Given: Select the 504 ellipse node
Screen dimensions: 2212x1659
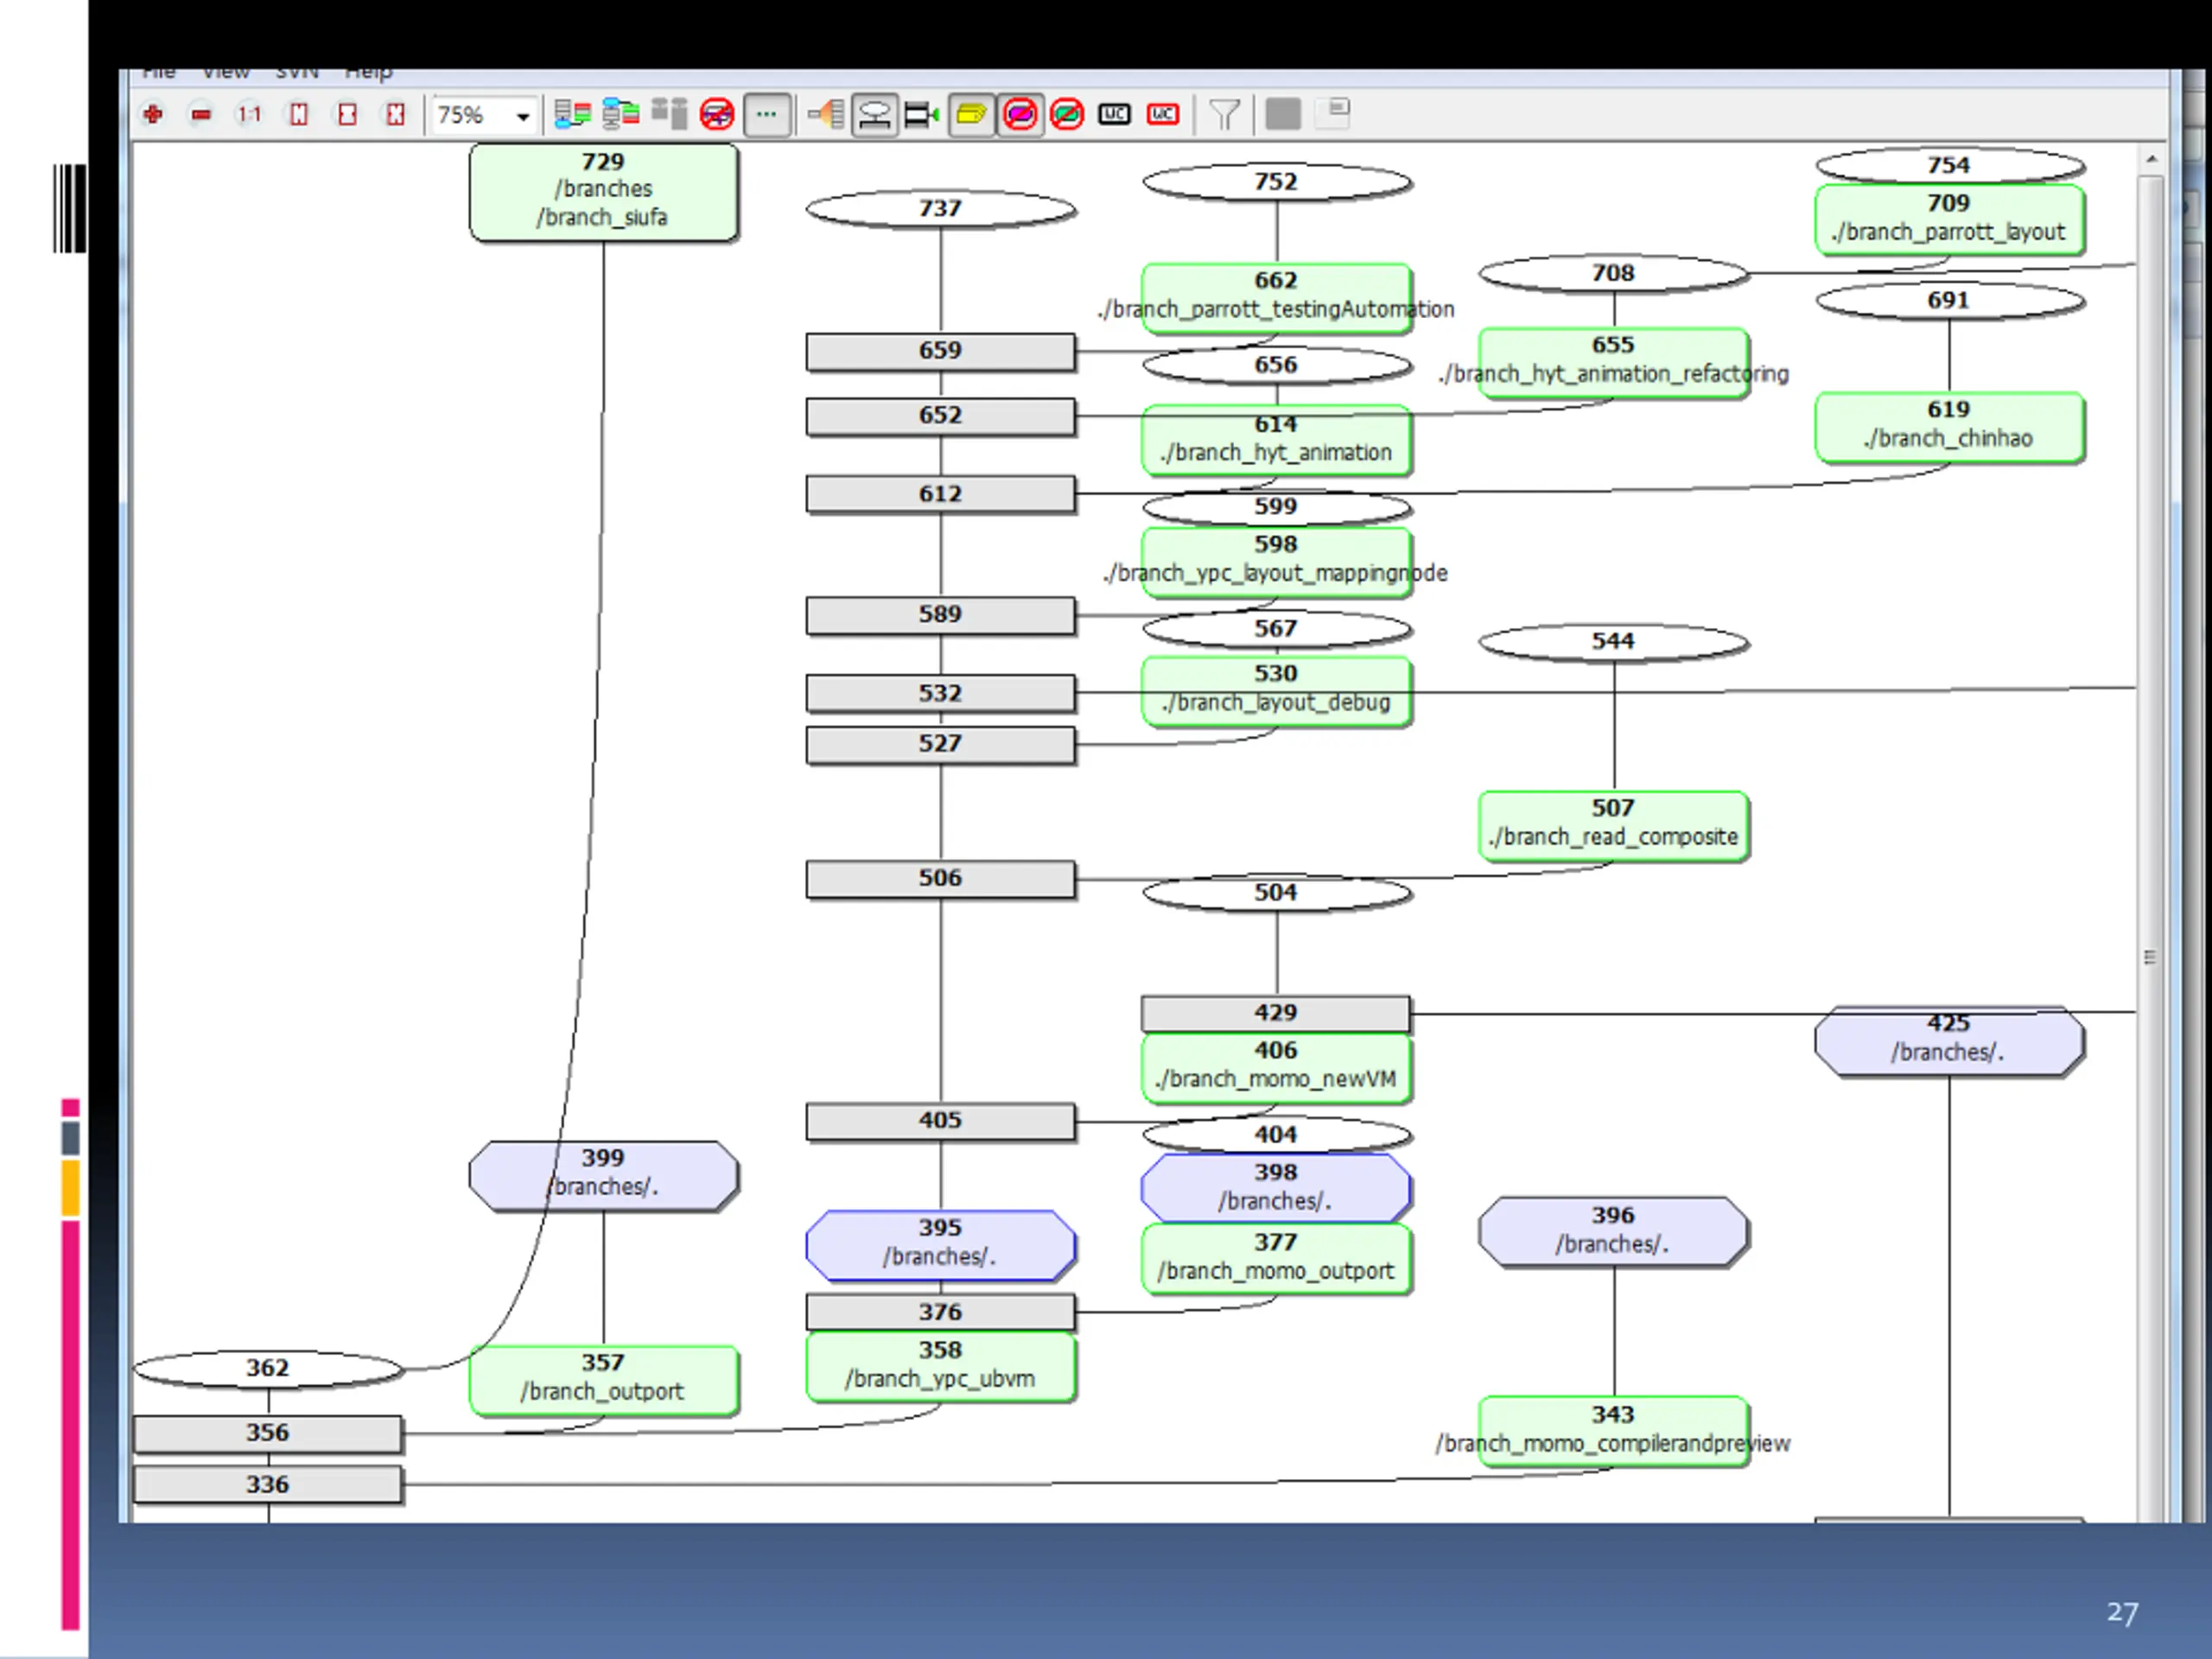Looking at the screenshot, I should (1277, 893).
